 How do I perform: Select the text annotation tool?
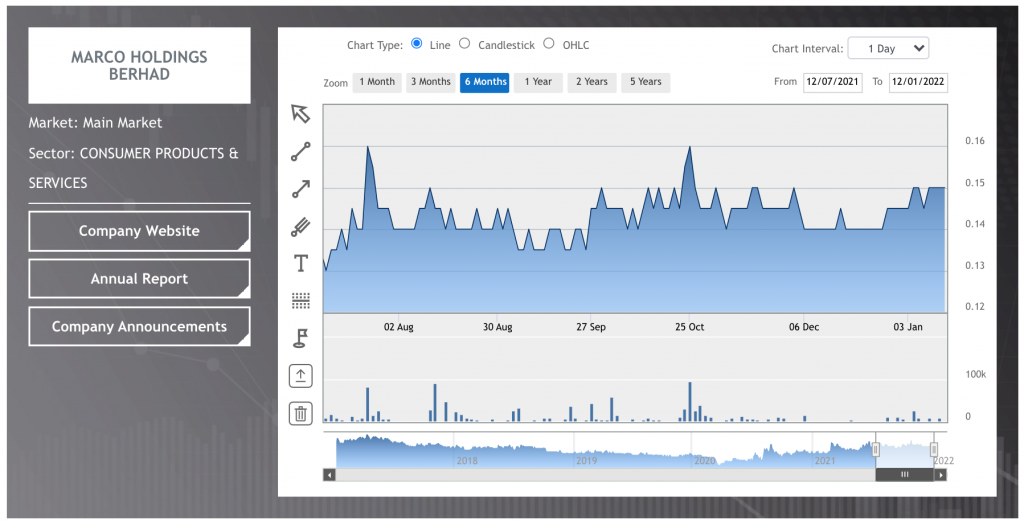coord(301,263)
